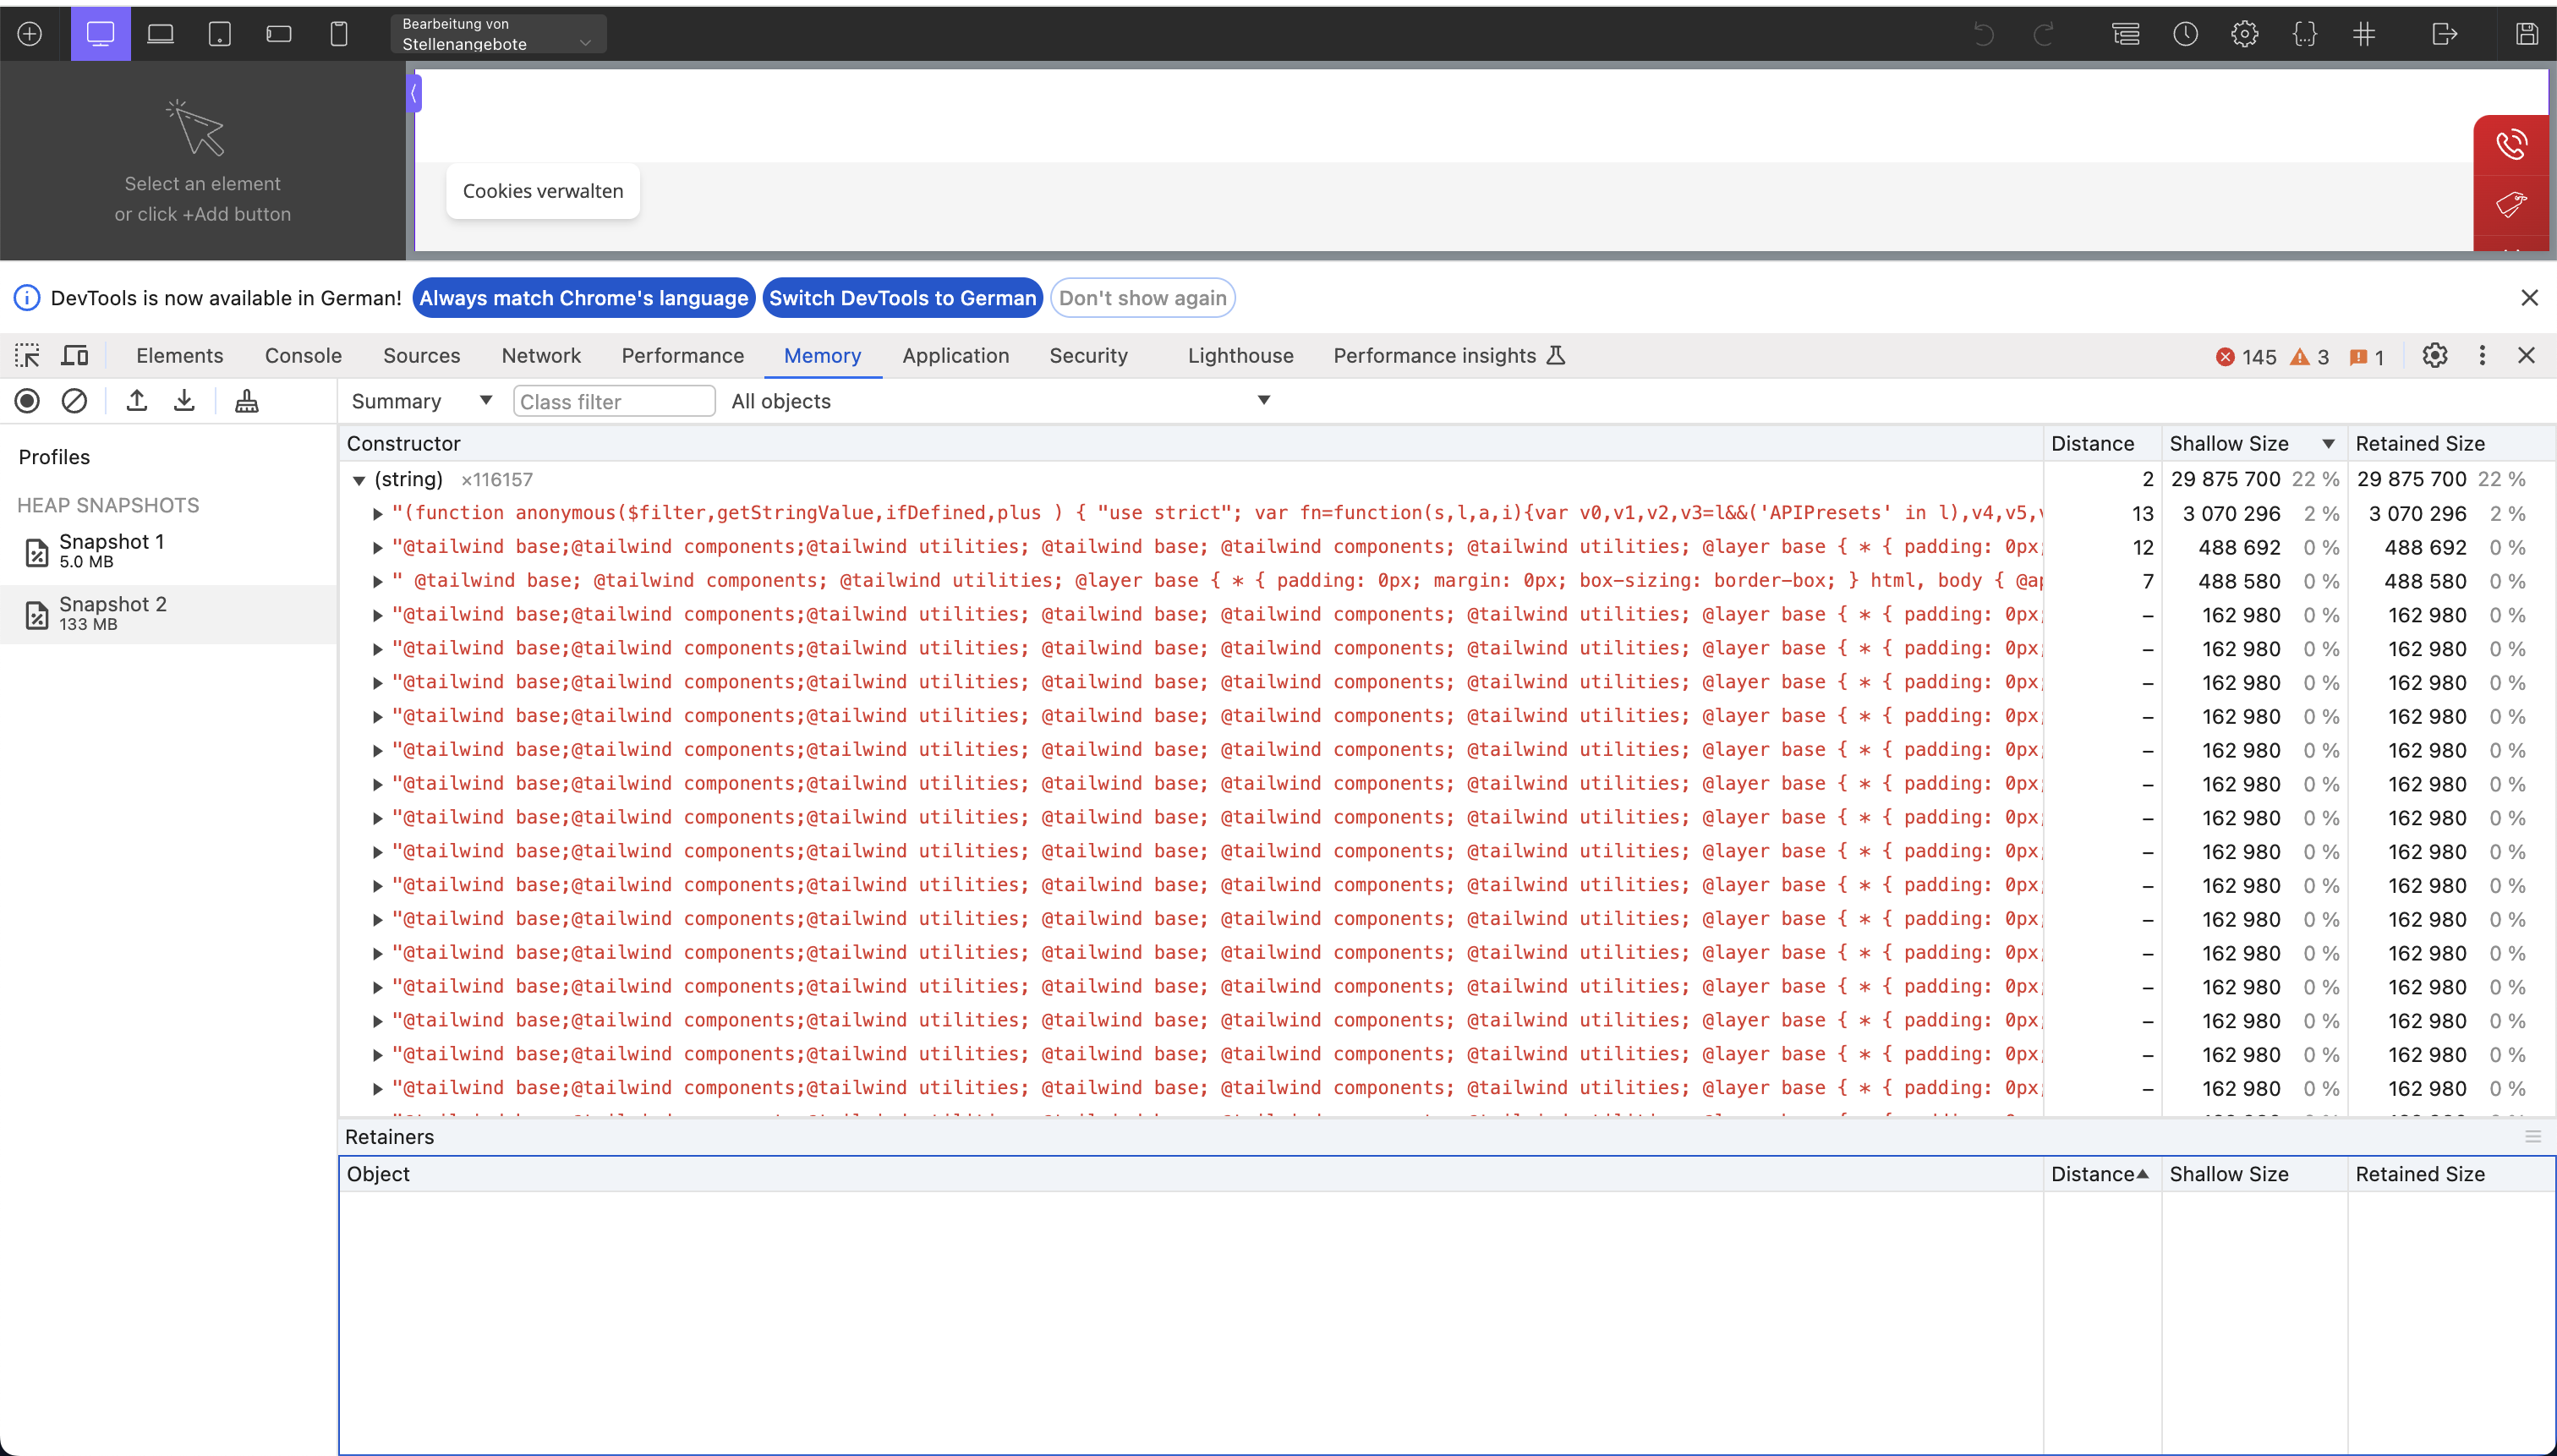Click the exit editor icon
This screenshot has width=2557, height=1456.
pyautogui.click(x=2444, y=34)
